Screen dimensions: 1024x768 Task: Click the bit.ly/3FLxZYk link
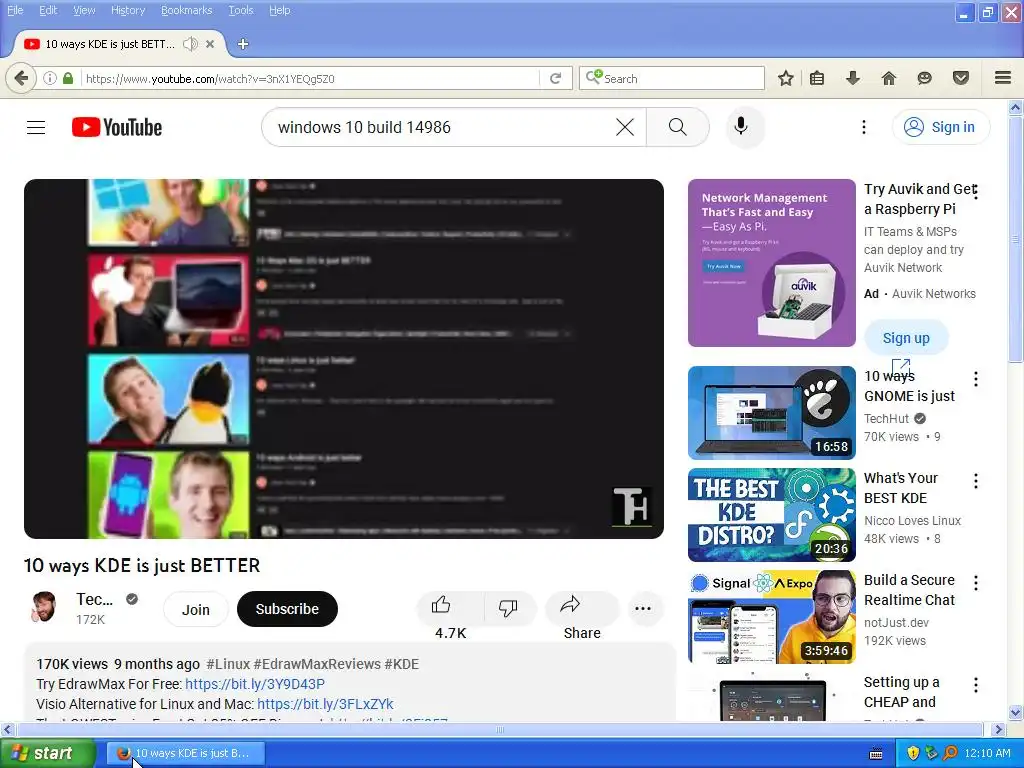pos(325,704)
